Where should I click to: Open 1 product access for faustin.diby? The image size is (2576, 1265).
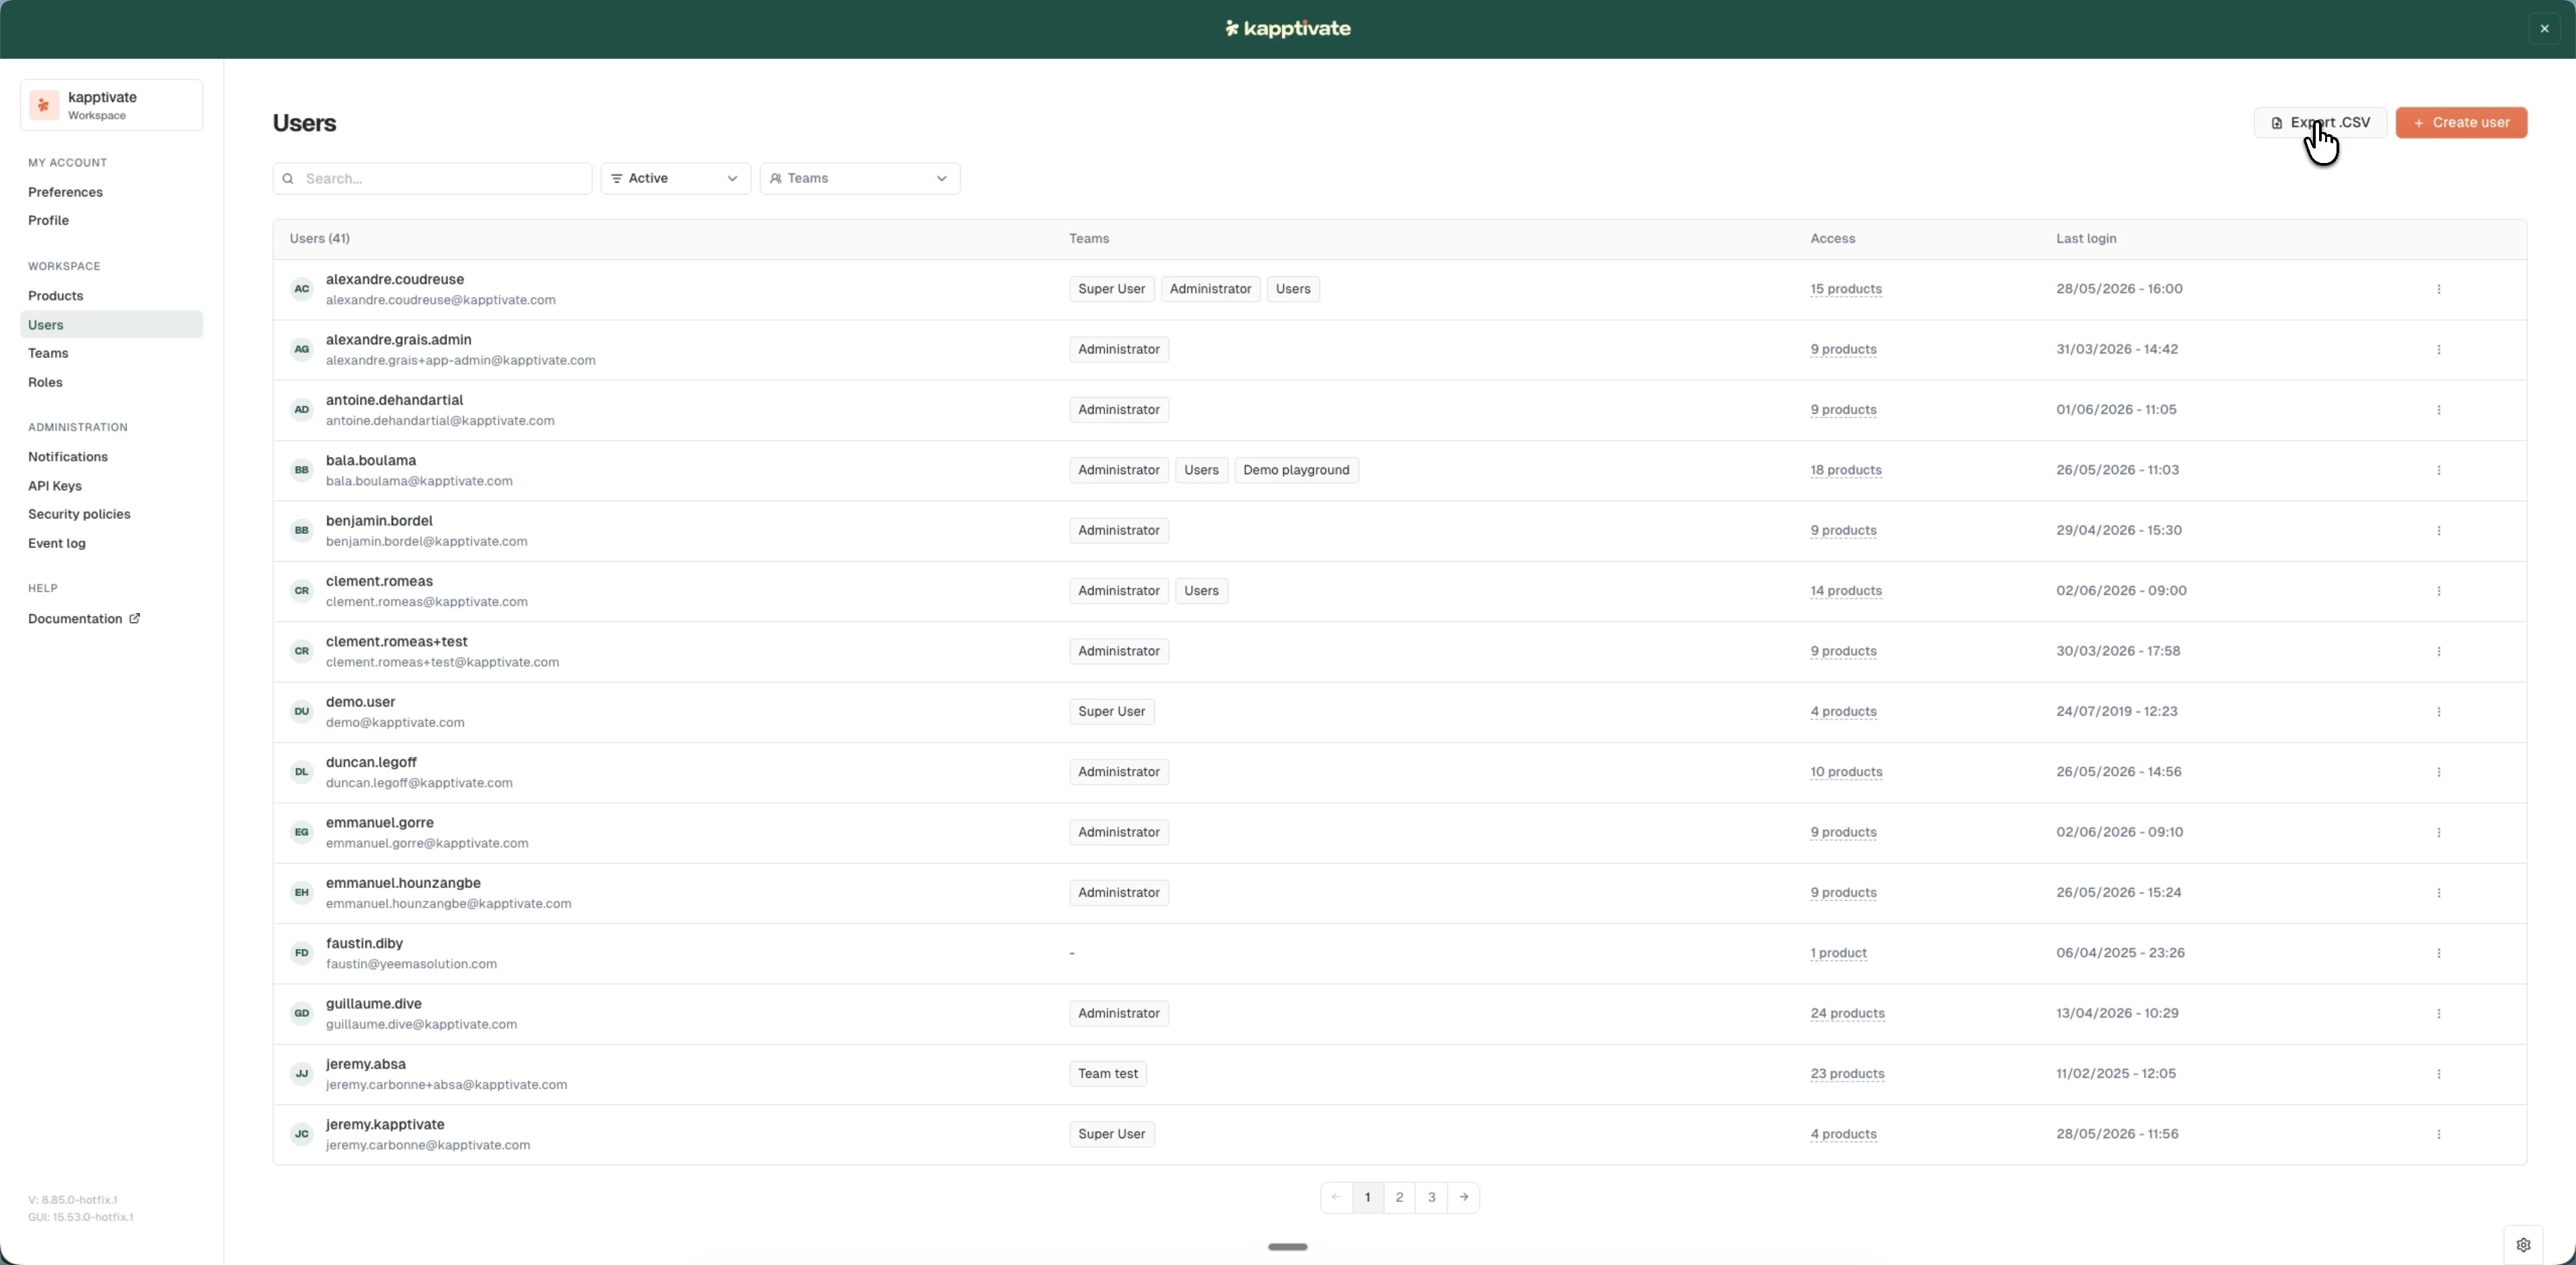pyautogui.click(x=1838, y=953)
